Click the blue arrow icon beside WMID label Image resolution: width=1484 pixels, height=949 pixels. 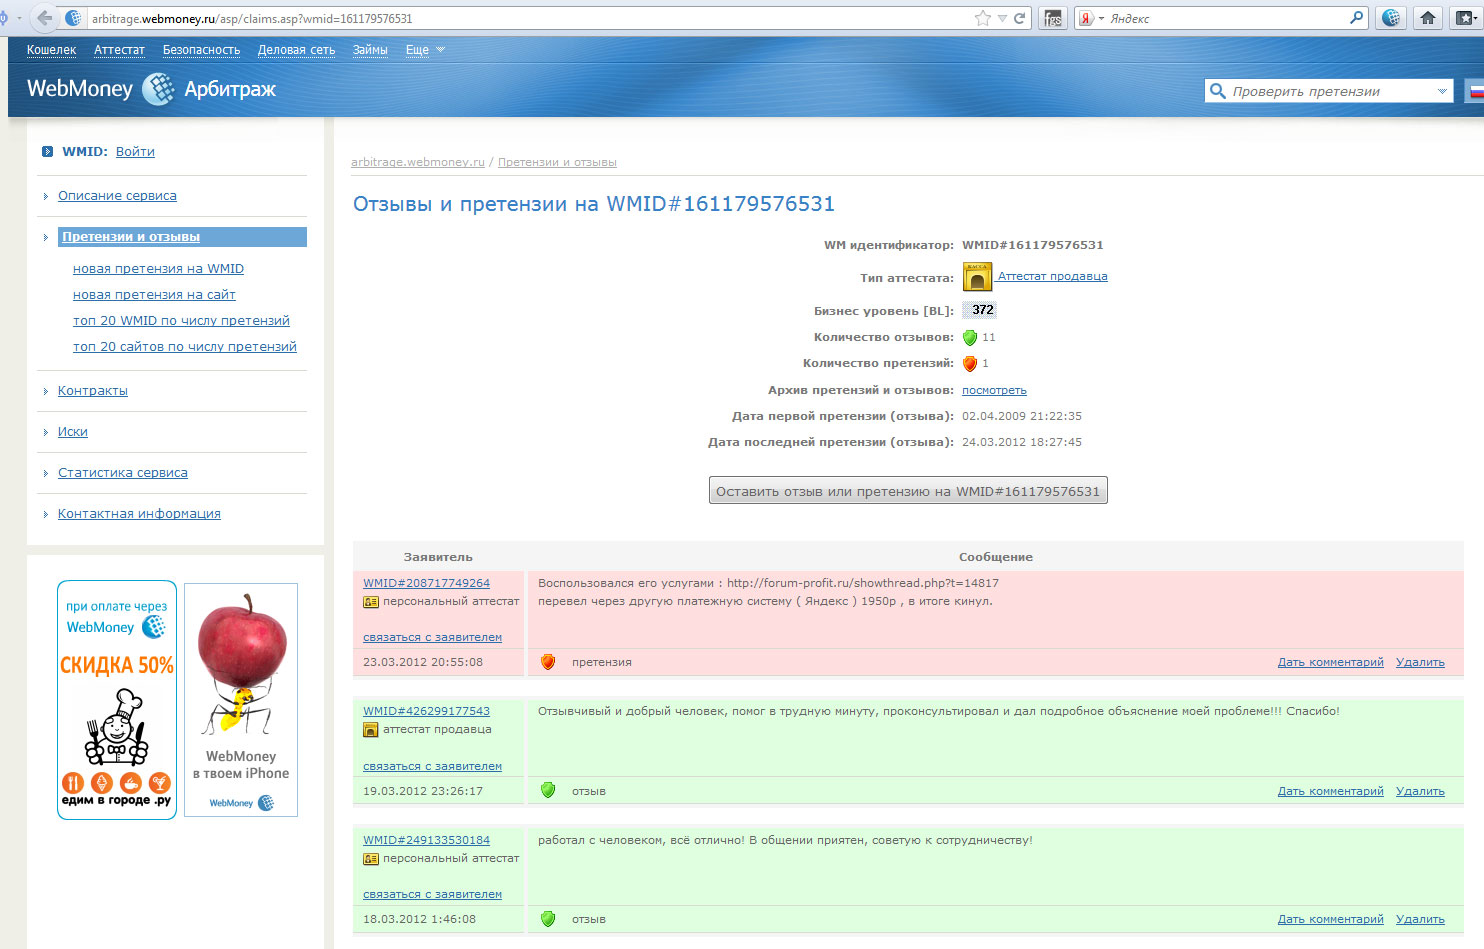point(47,152)
